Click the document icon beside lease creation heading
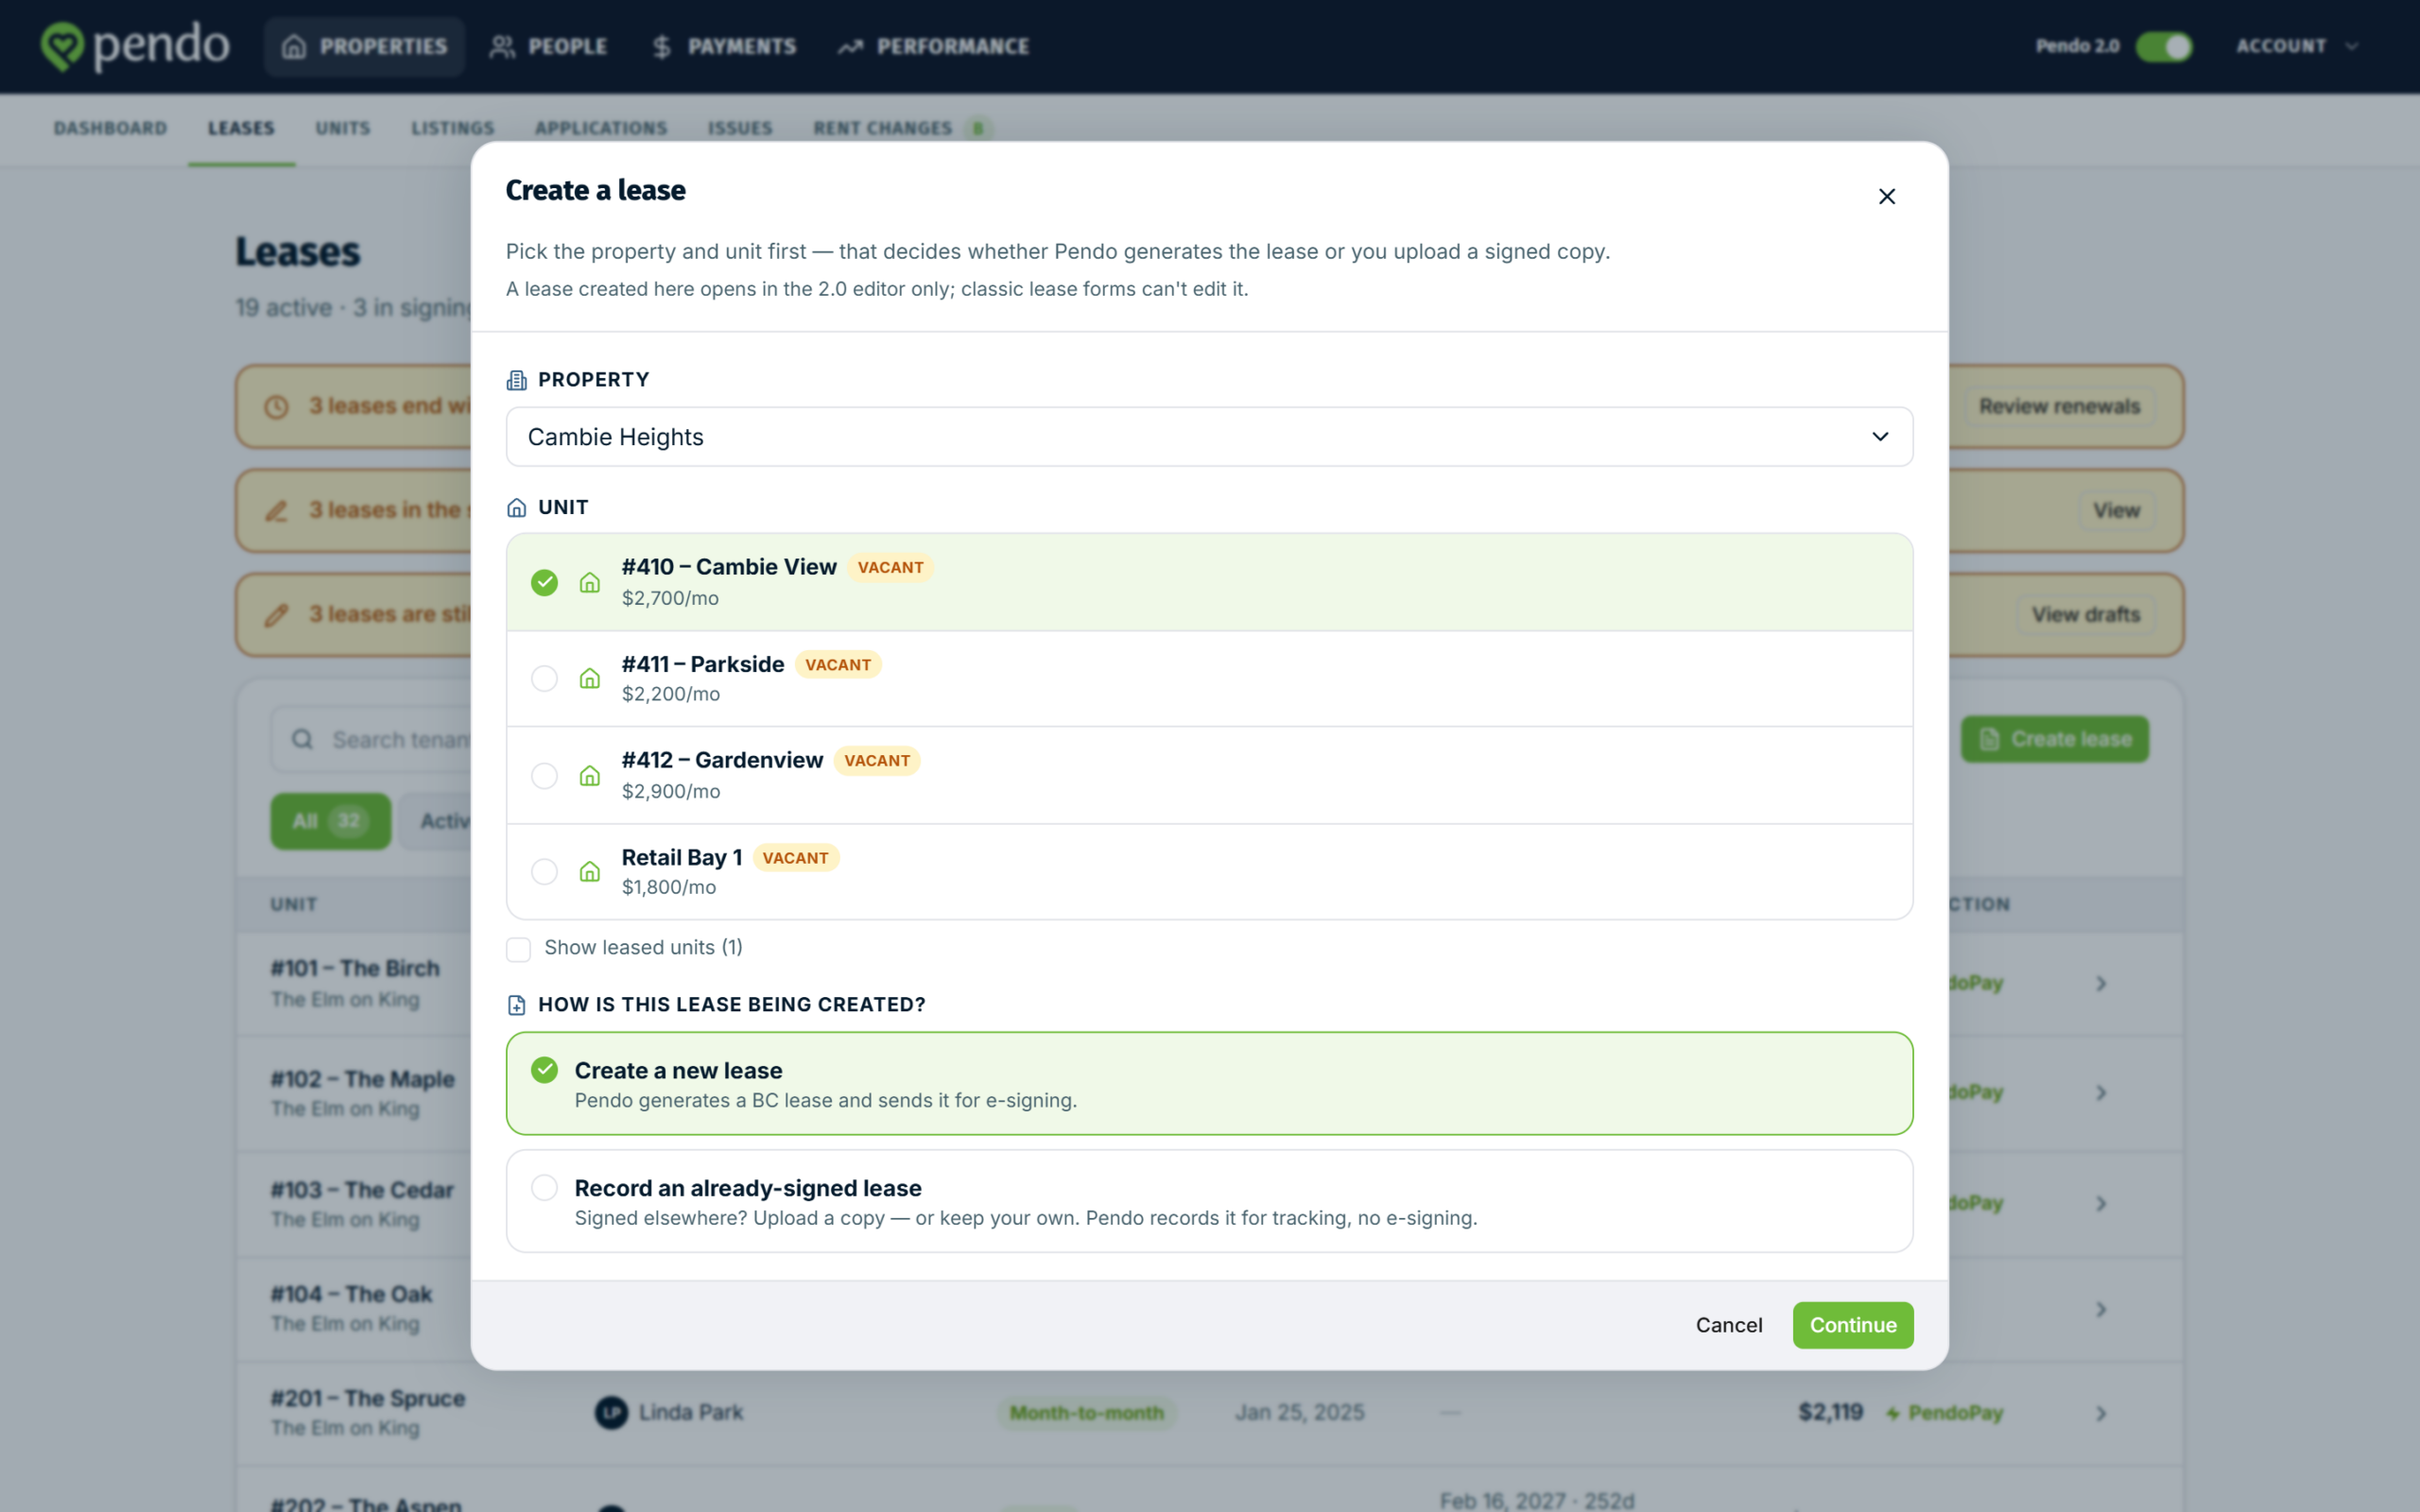The height and width of the screenshot is (1512, 2420). tap(517, 1005)
